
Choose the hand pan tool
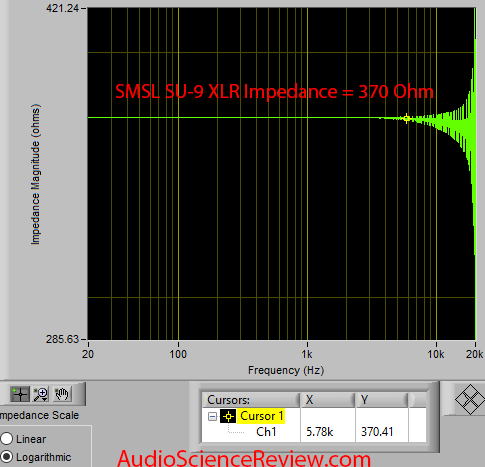pos(62,394)
